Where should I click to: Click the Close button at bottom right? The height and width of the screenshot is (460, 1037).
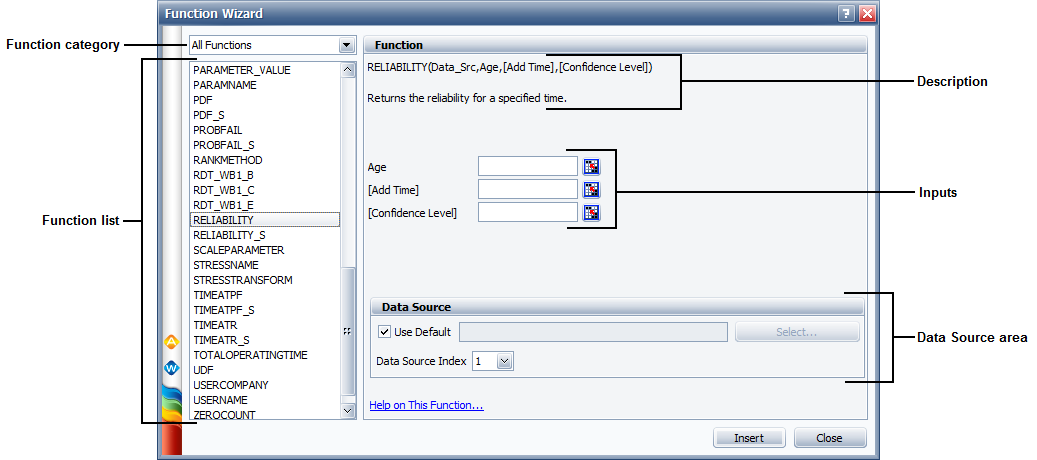[830, 438]
